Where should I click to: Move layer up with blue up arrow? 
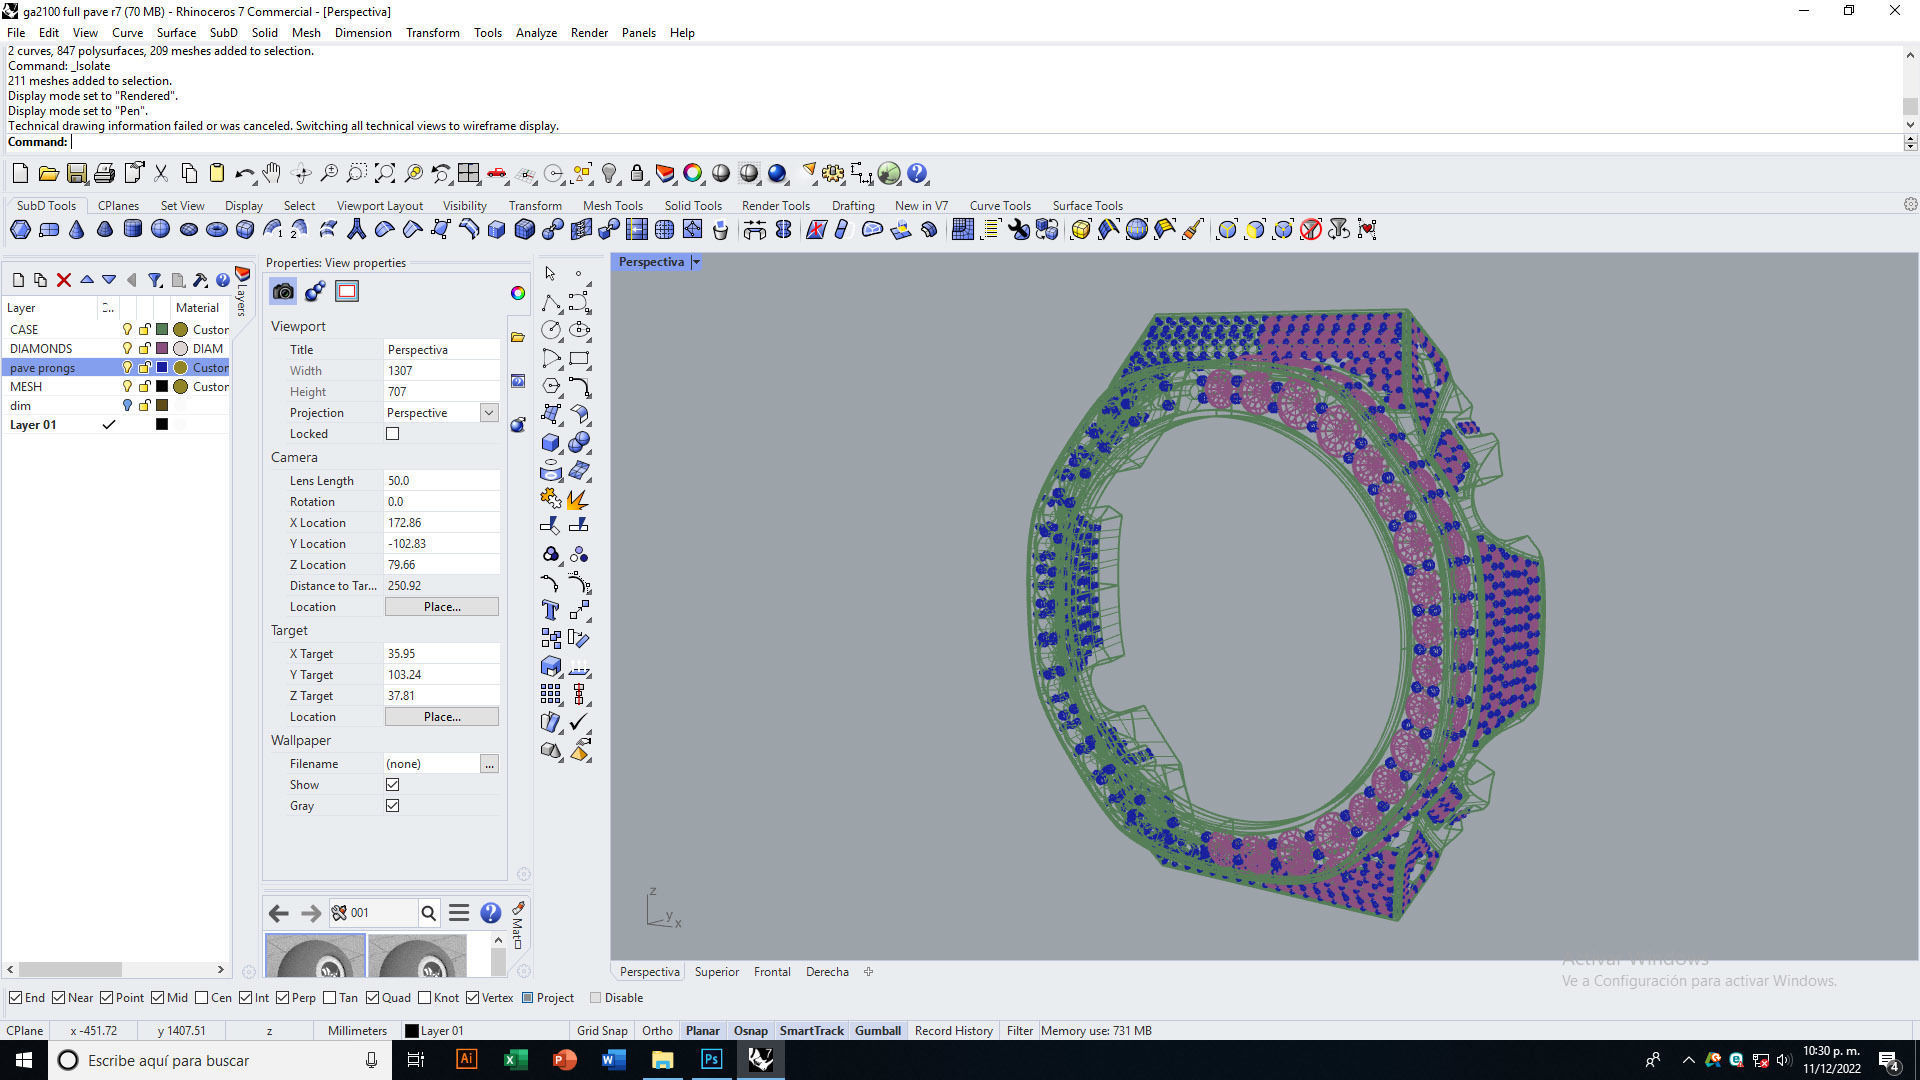(87, 281)
